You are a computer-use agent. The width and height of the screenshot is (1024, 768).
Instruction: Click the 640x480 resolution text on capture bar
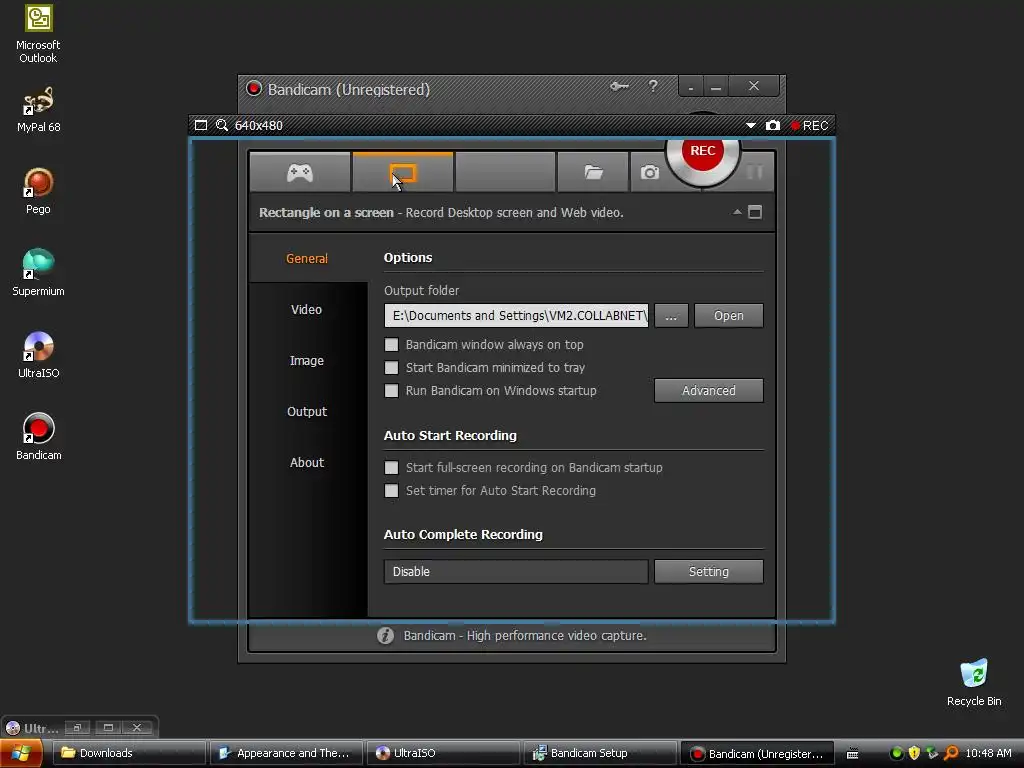(259, 125)
